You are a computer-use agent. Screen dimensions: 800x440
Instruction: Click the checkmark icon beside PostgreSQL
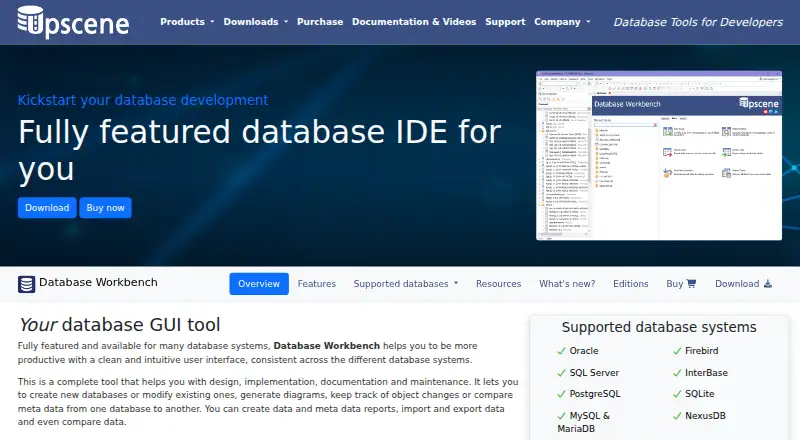coord(562,394)
